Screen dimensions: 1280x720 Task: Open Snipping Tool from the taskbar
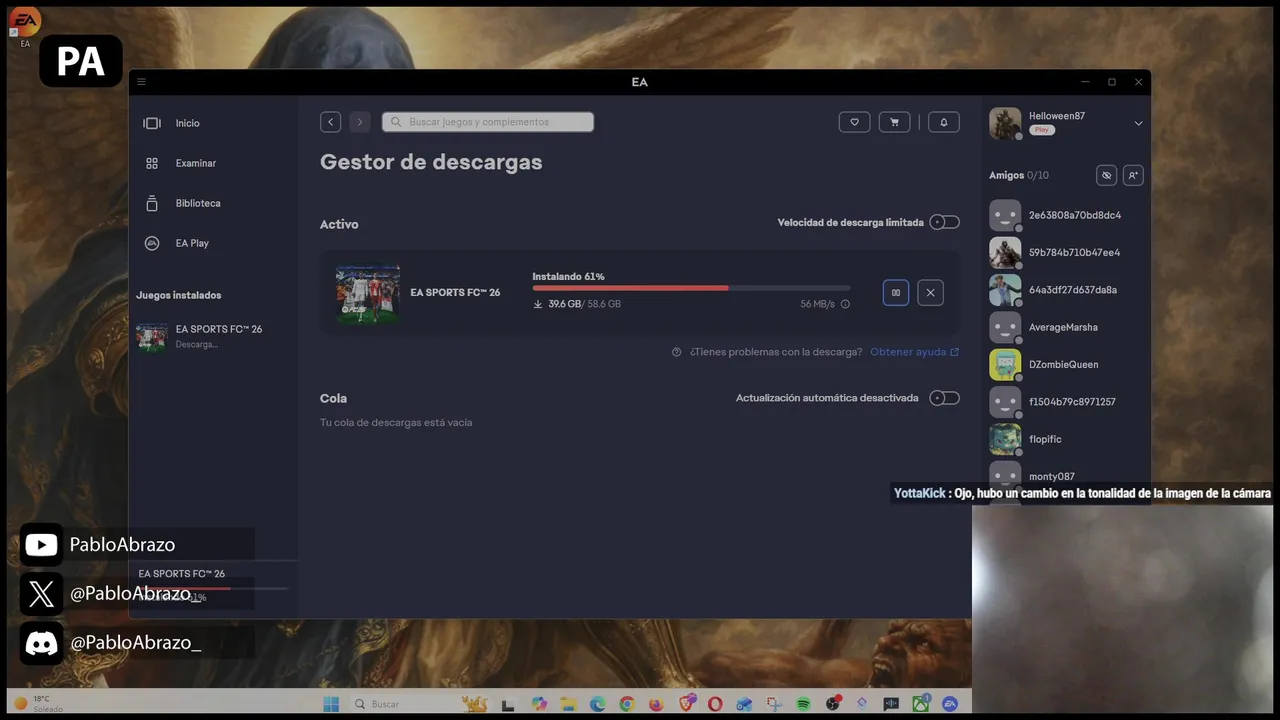(x=774, y=704)
